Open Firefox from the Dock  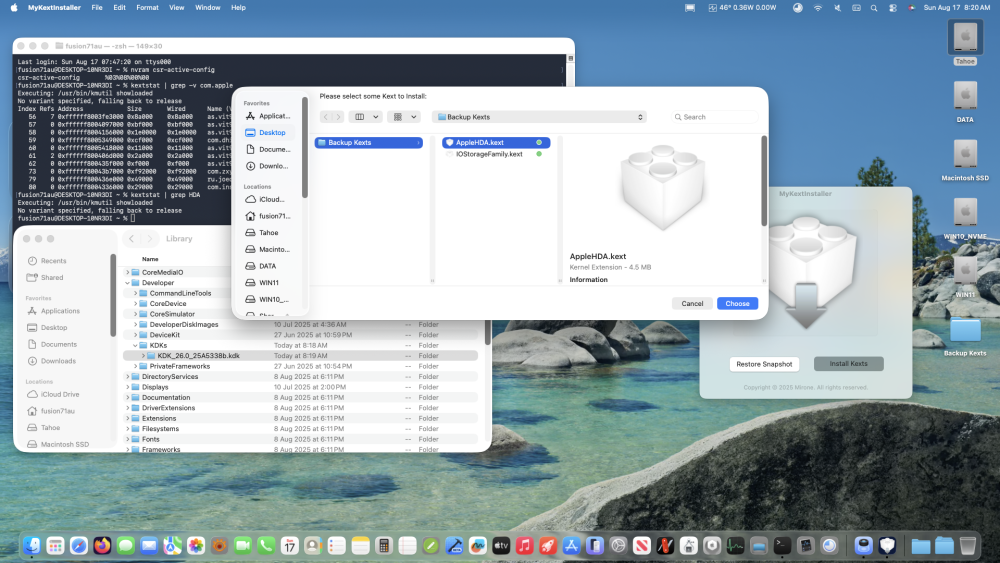click(x=102, y=545)
